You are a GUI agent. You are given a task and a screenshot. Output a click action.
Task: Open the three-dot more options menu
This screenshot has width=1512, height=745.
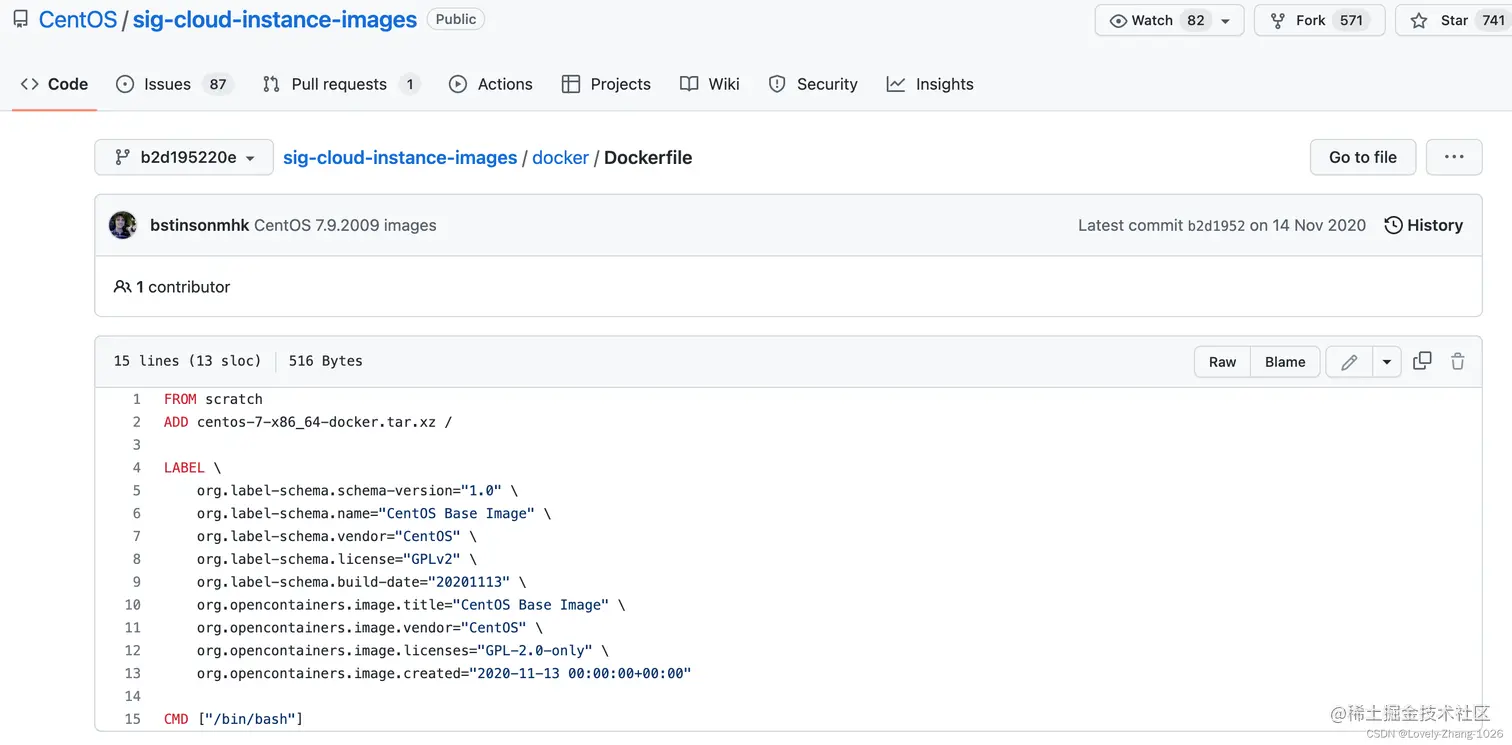coord(1454,157)
